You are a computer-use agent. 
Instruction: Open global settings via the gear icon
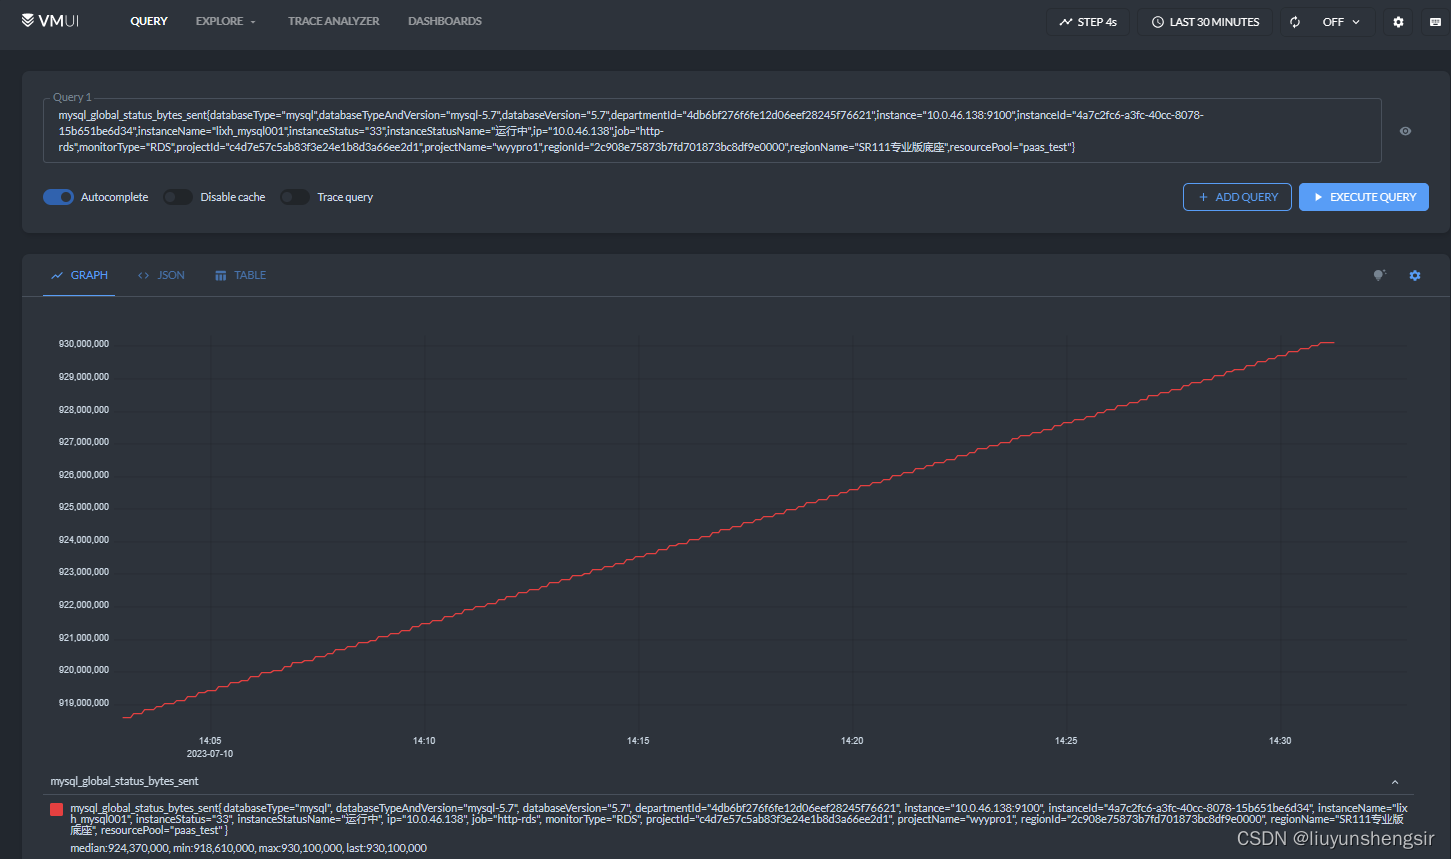coord(1398,21)
